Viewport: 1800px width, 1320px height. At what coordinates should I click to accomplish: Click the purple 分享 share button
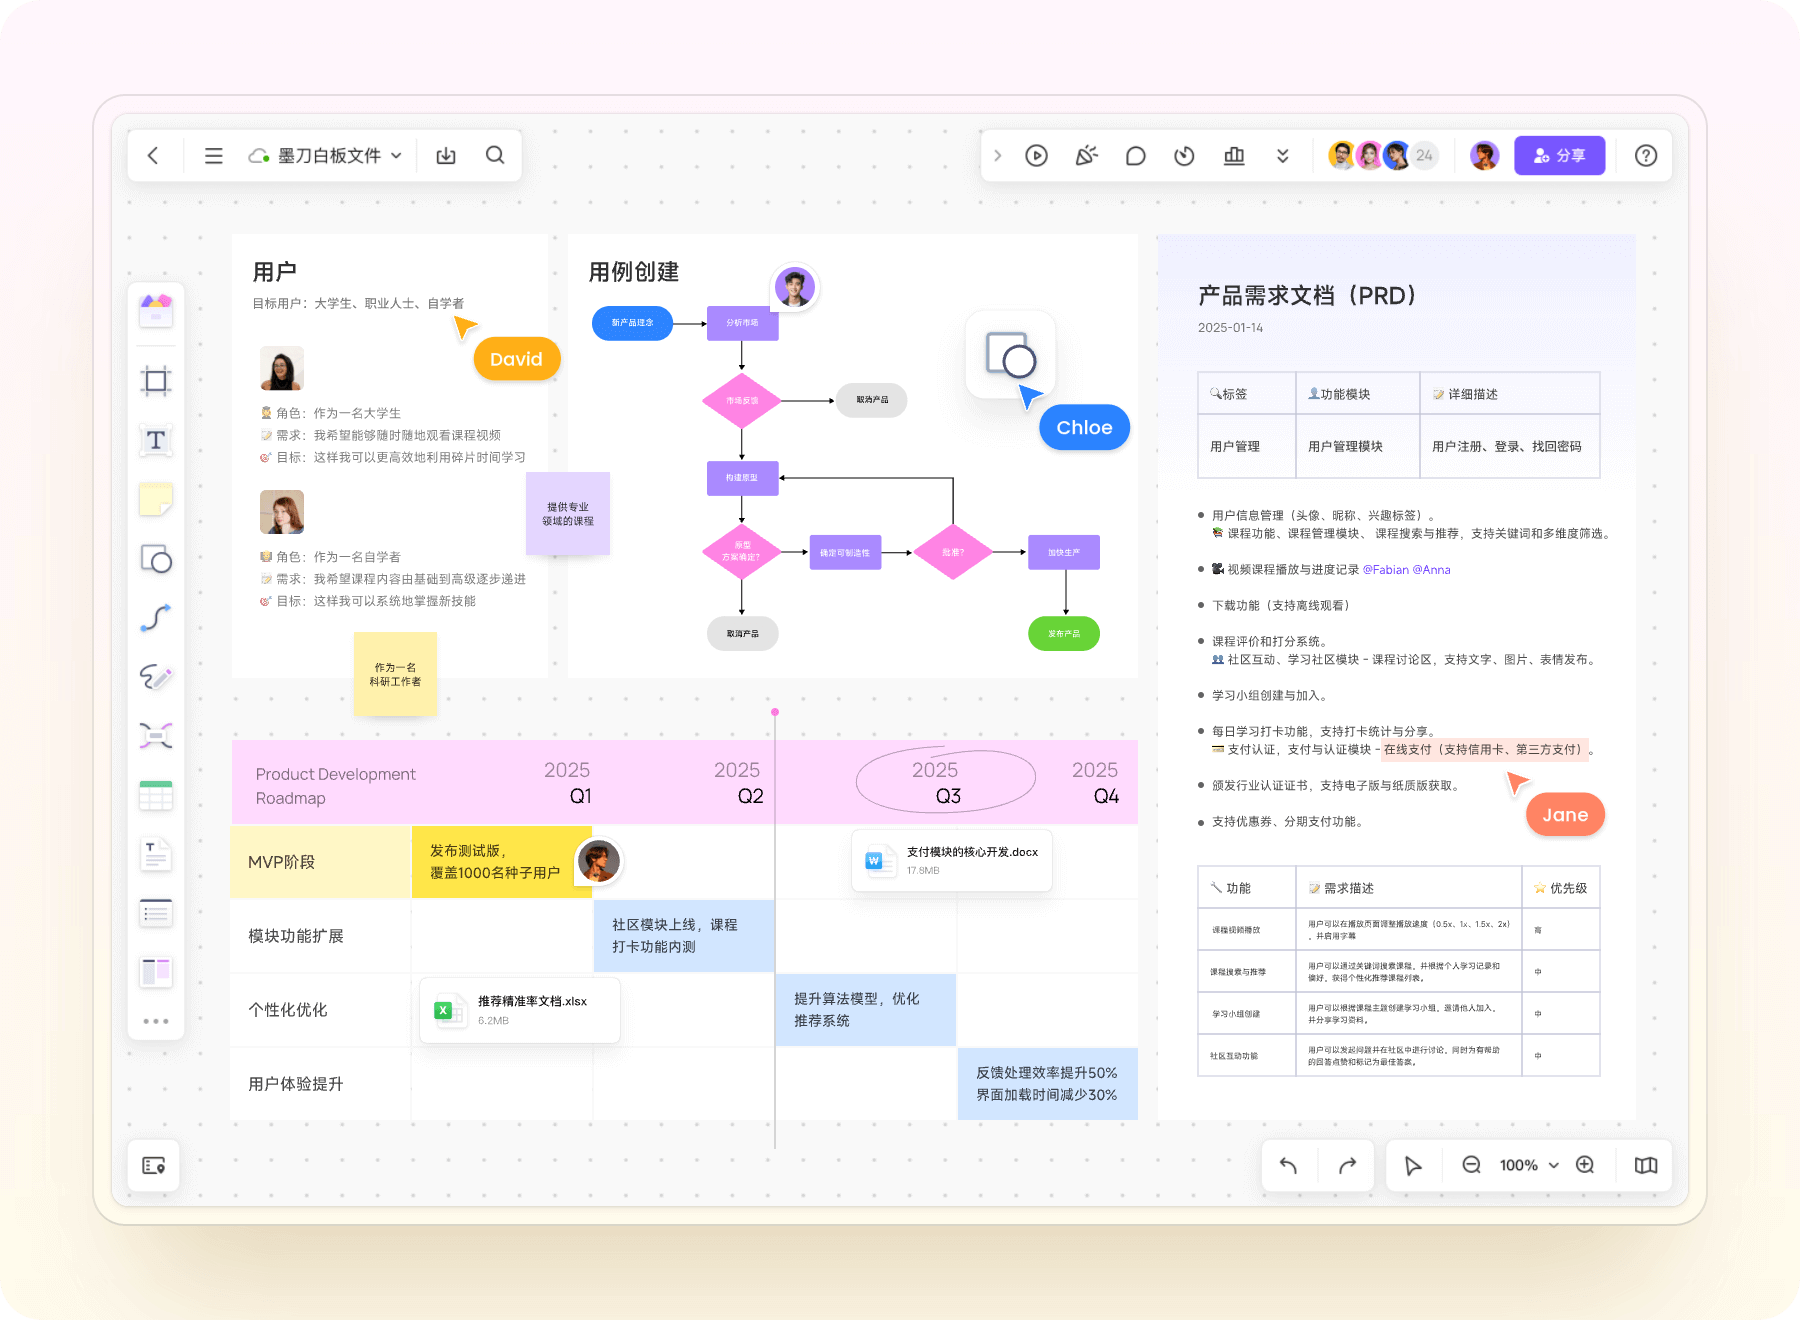tap(1559, 156)
